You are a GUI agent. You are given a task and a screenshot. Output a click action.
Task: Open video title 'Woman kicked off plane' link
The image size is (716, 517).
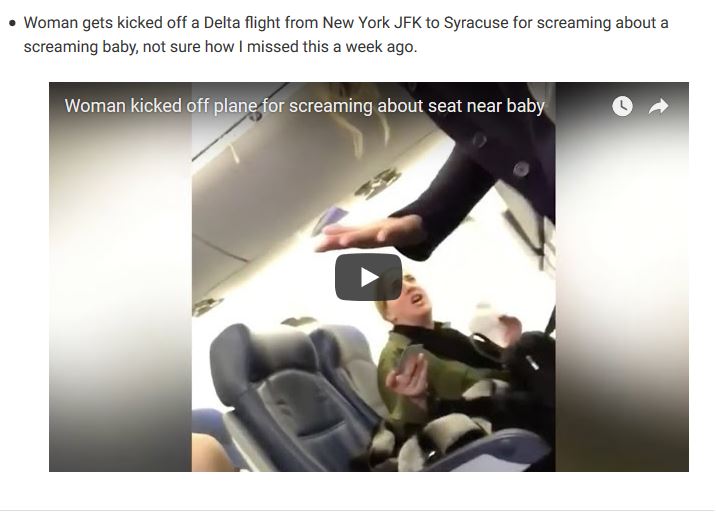[x=304, y=106]
